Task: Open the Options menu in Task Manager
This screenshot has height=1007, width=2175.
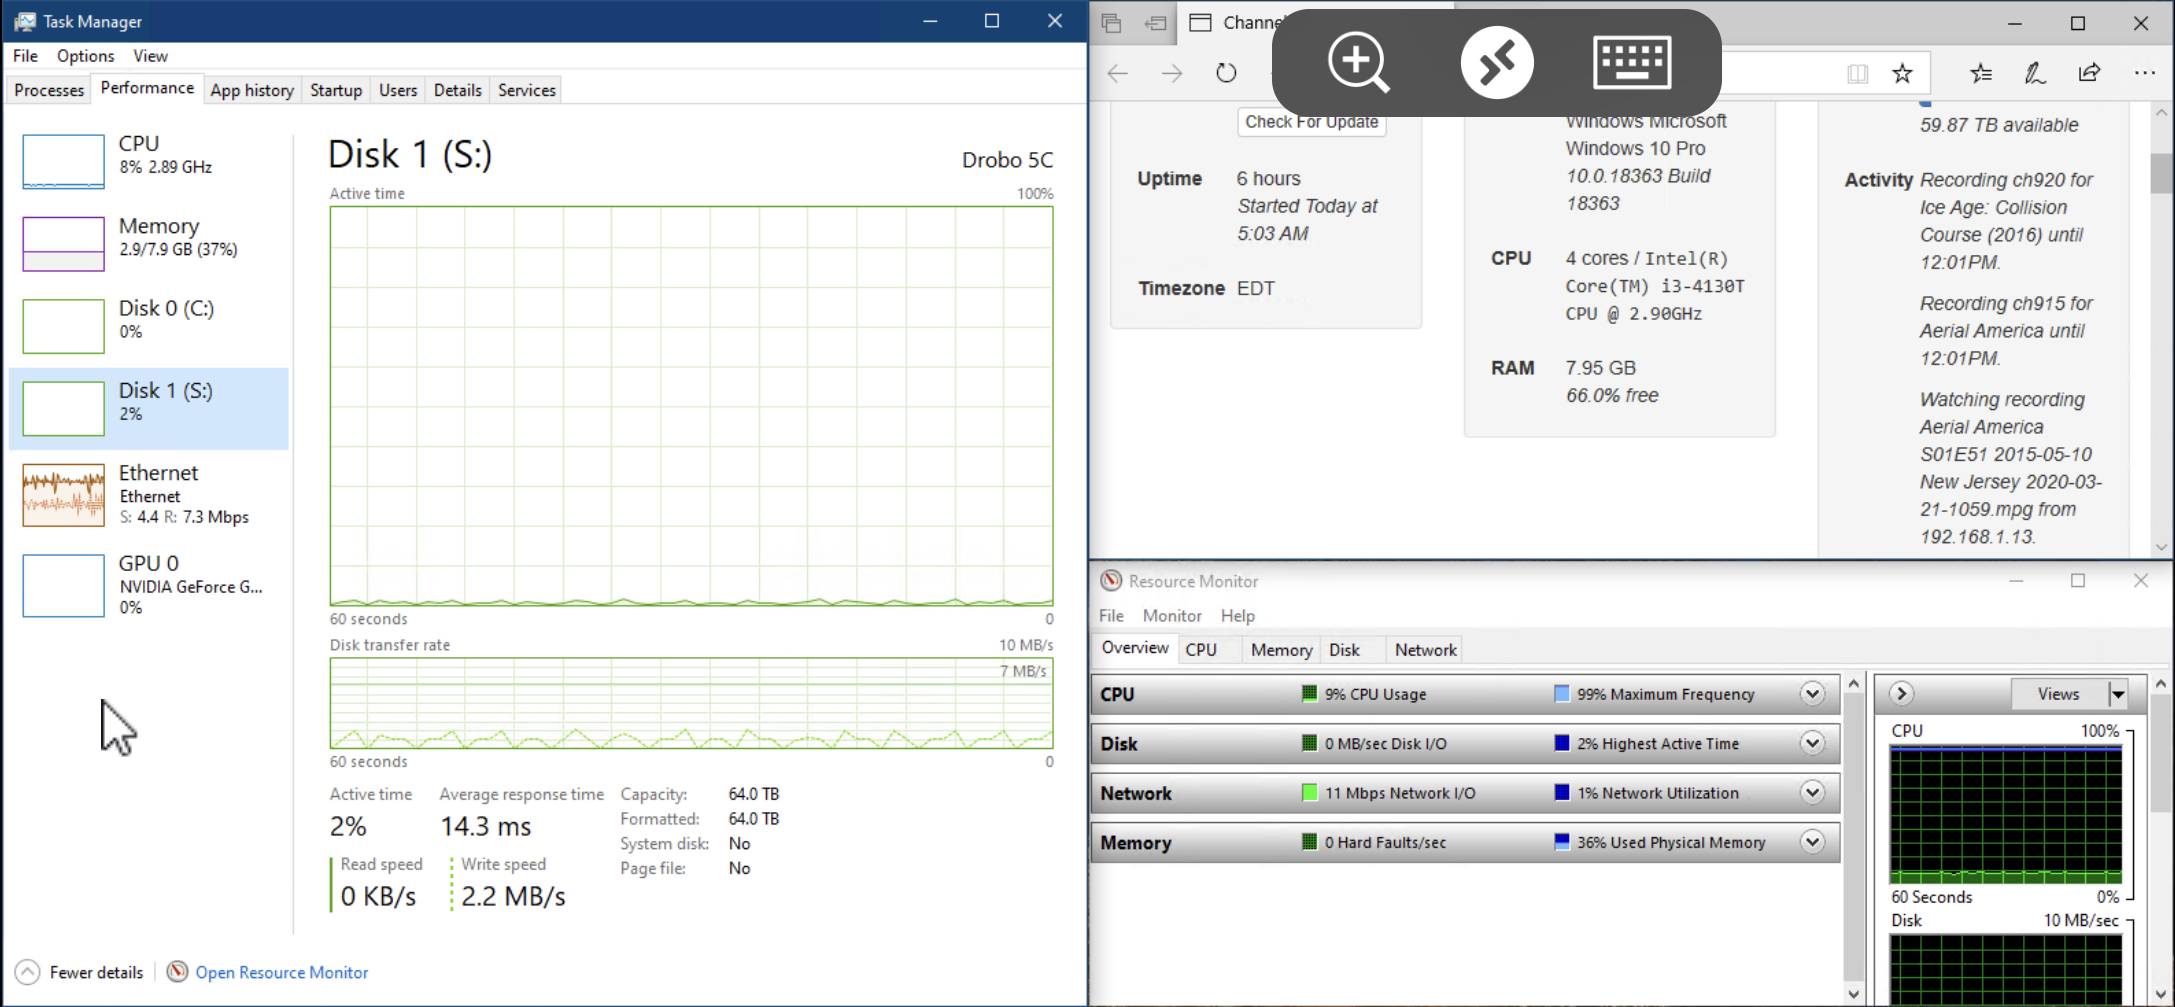Action: tap(85, 56)
